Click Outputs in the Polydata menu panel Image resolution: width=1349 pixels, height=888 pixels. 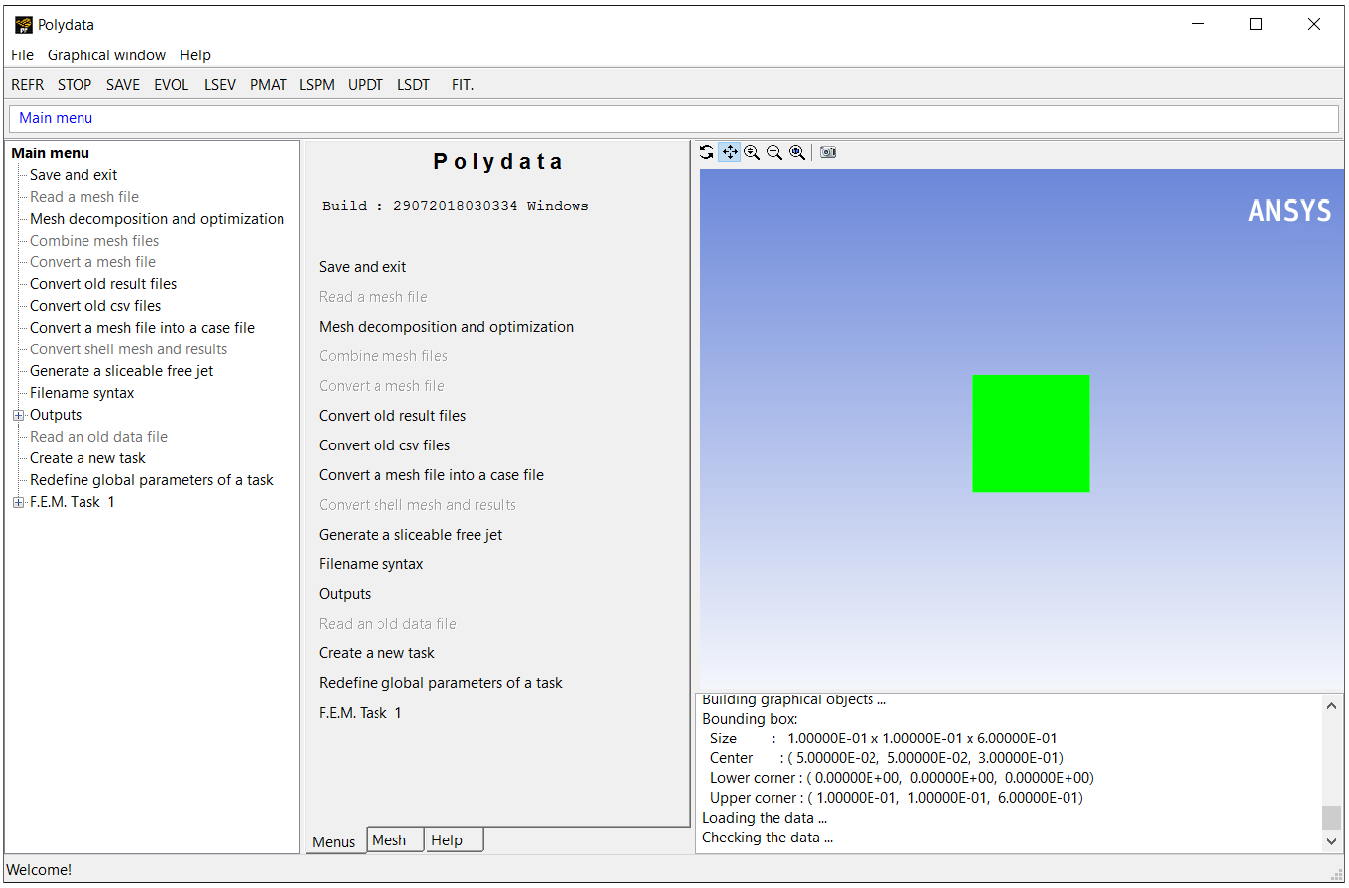click(x=345, y=594)
